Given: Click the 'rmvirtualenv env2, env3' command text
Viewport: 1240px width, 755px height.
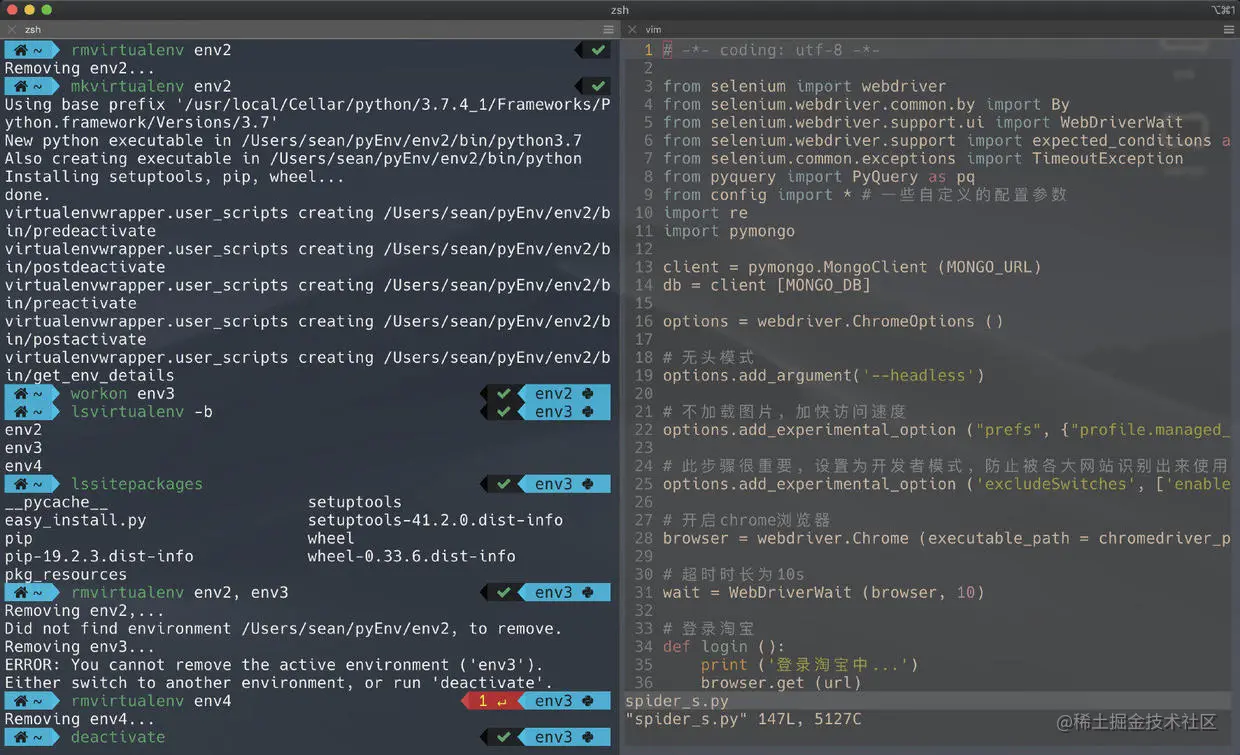Looking at the screenshot, I should point(179,592).
